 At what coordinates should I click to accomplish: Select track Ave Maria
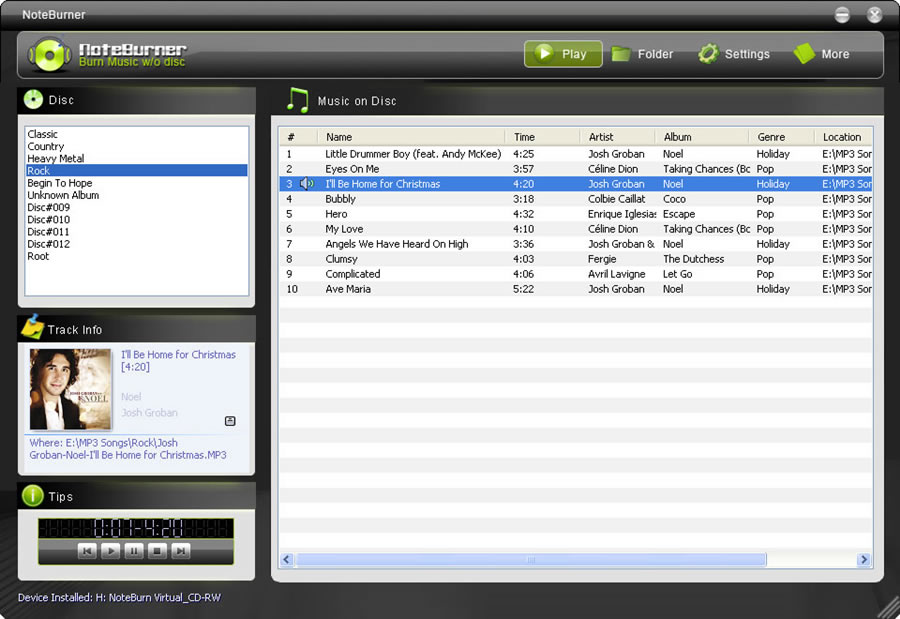(576, 289)
